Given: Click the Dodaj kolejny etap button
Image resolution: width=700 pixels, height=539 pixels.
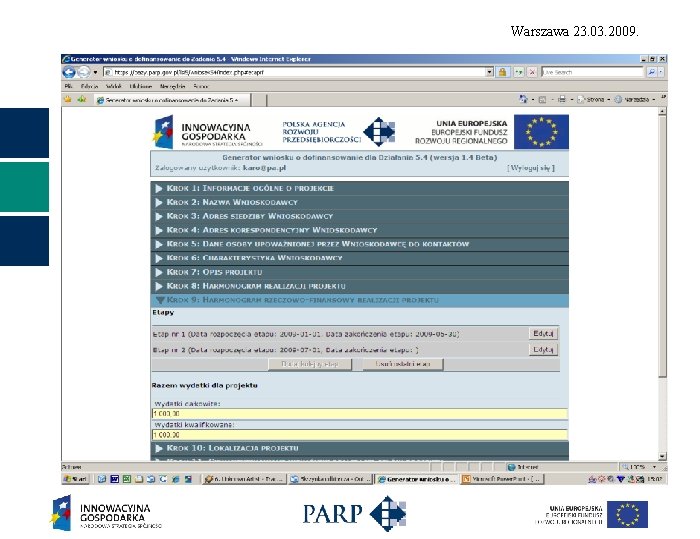Looking at the screenshot, I should tap(310, 364).
